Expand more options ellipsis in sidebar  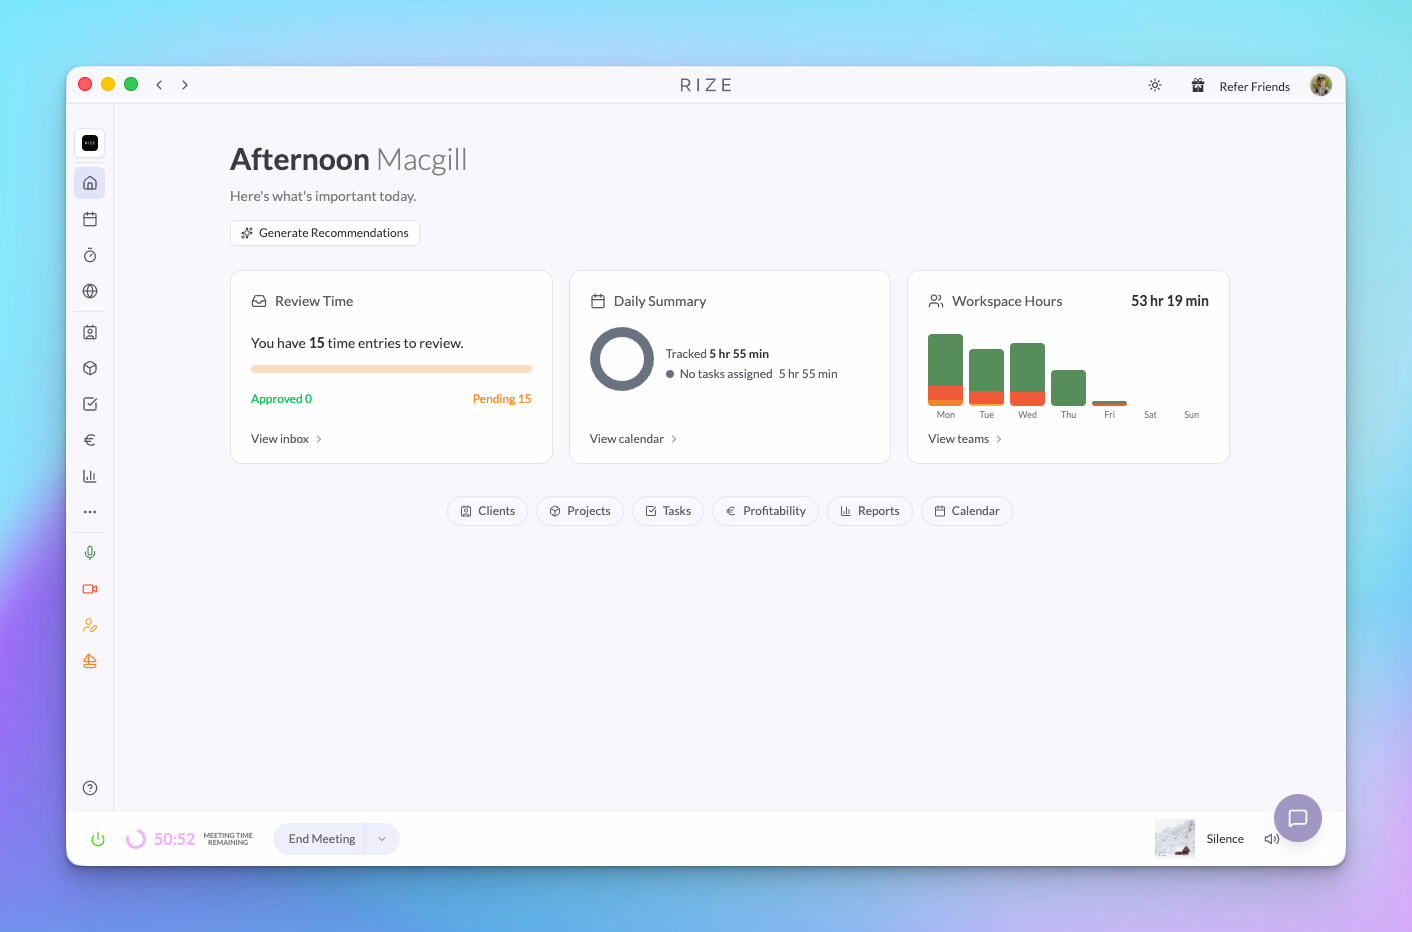tap(90, 512)
